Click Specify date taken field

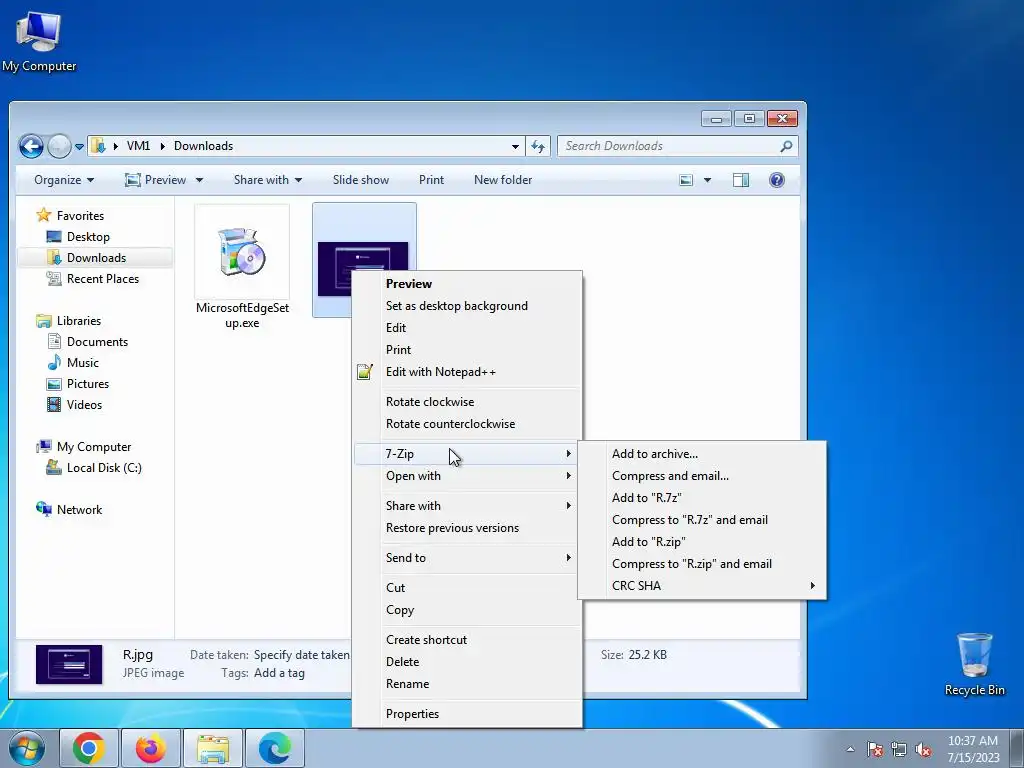pos(301,655)
